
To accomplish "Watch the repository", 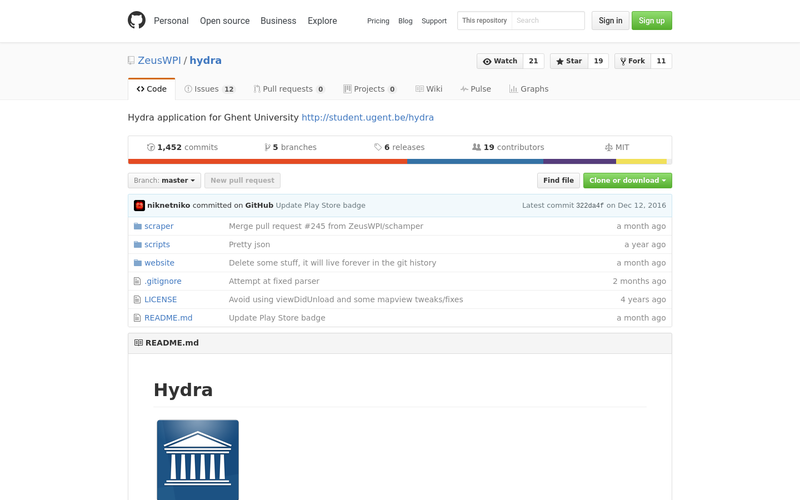I will pyautogui.click(x=500, y=61).
